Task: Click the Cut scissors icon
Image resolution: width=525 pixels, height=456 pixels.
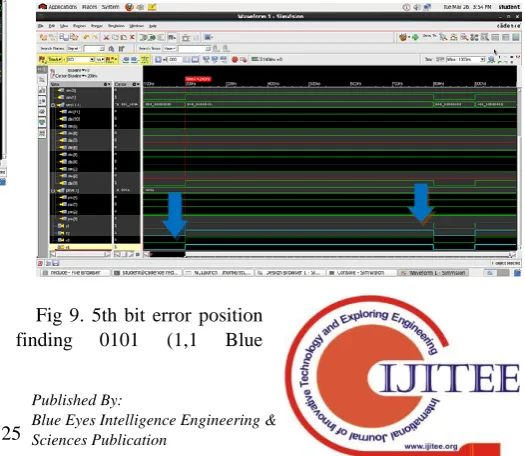Action: coord(106,37)
